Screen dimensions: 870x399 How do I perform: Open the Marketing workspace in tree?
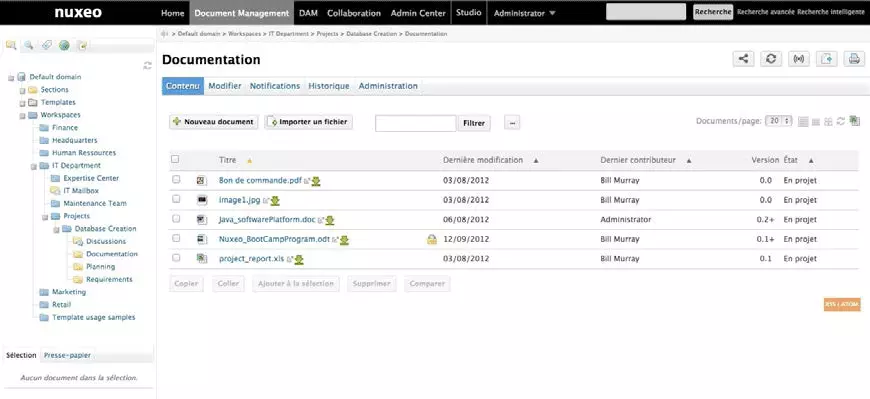pyautogui.click(x=69, y=292)
